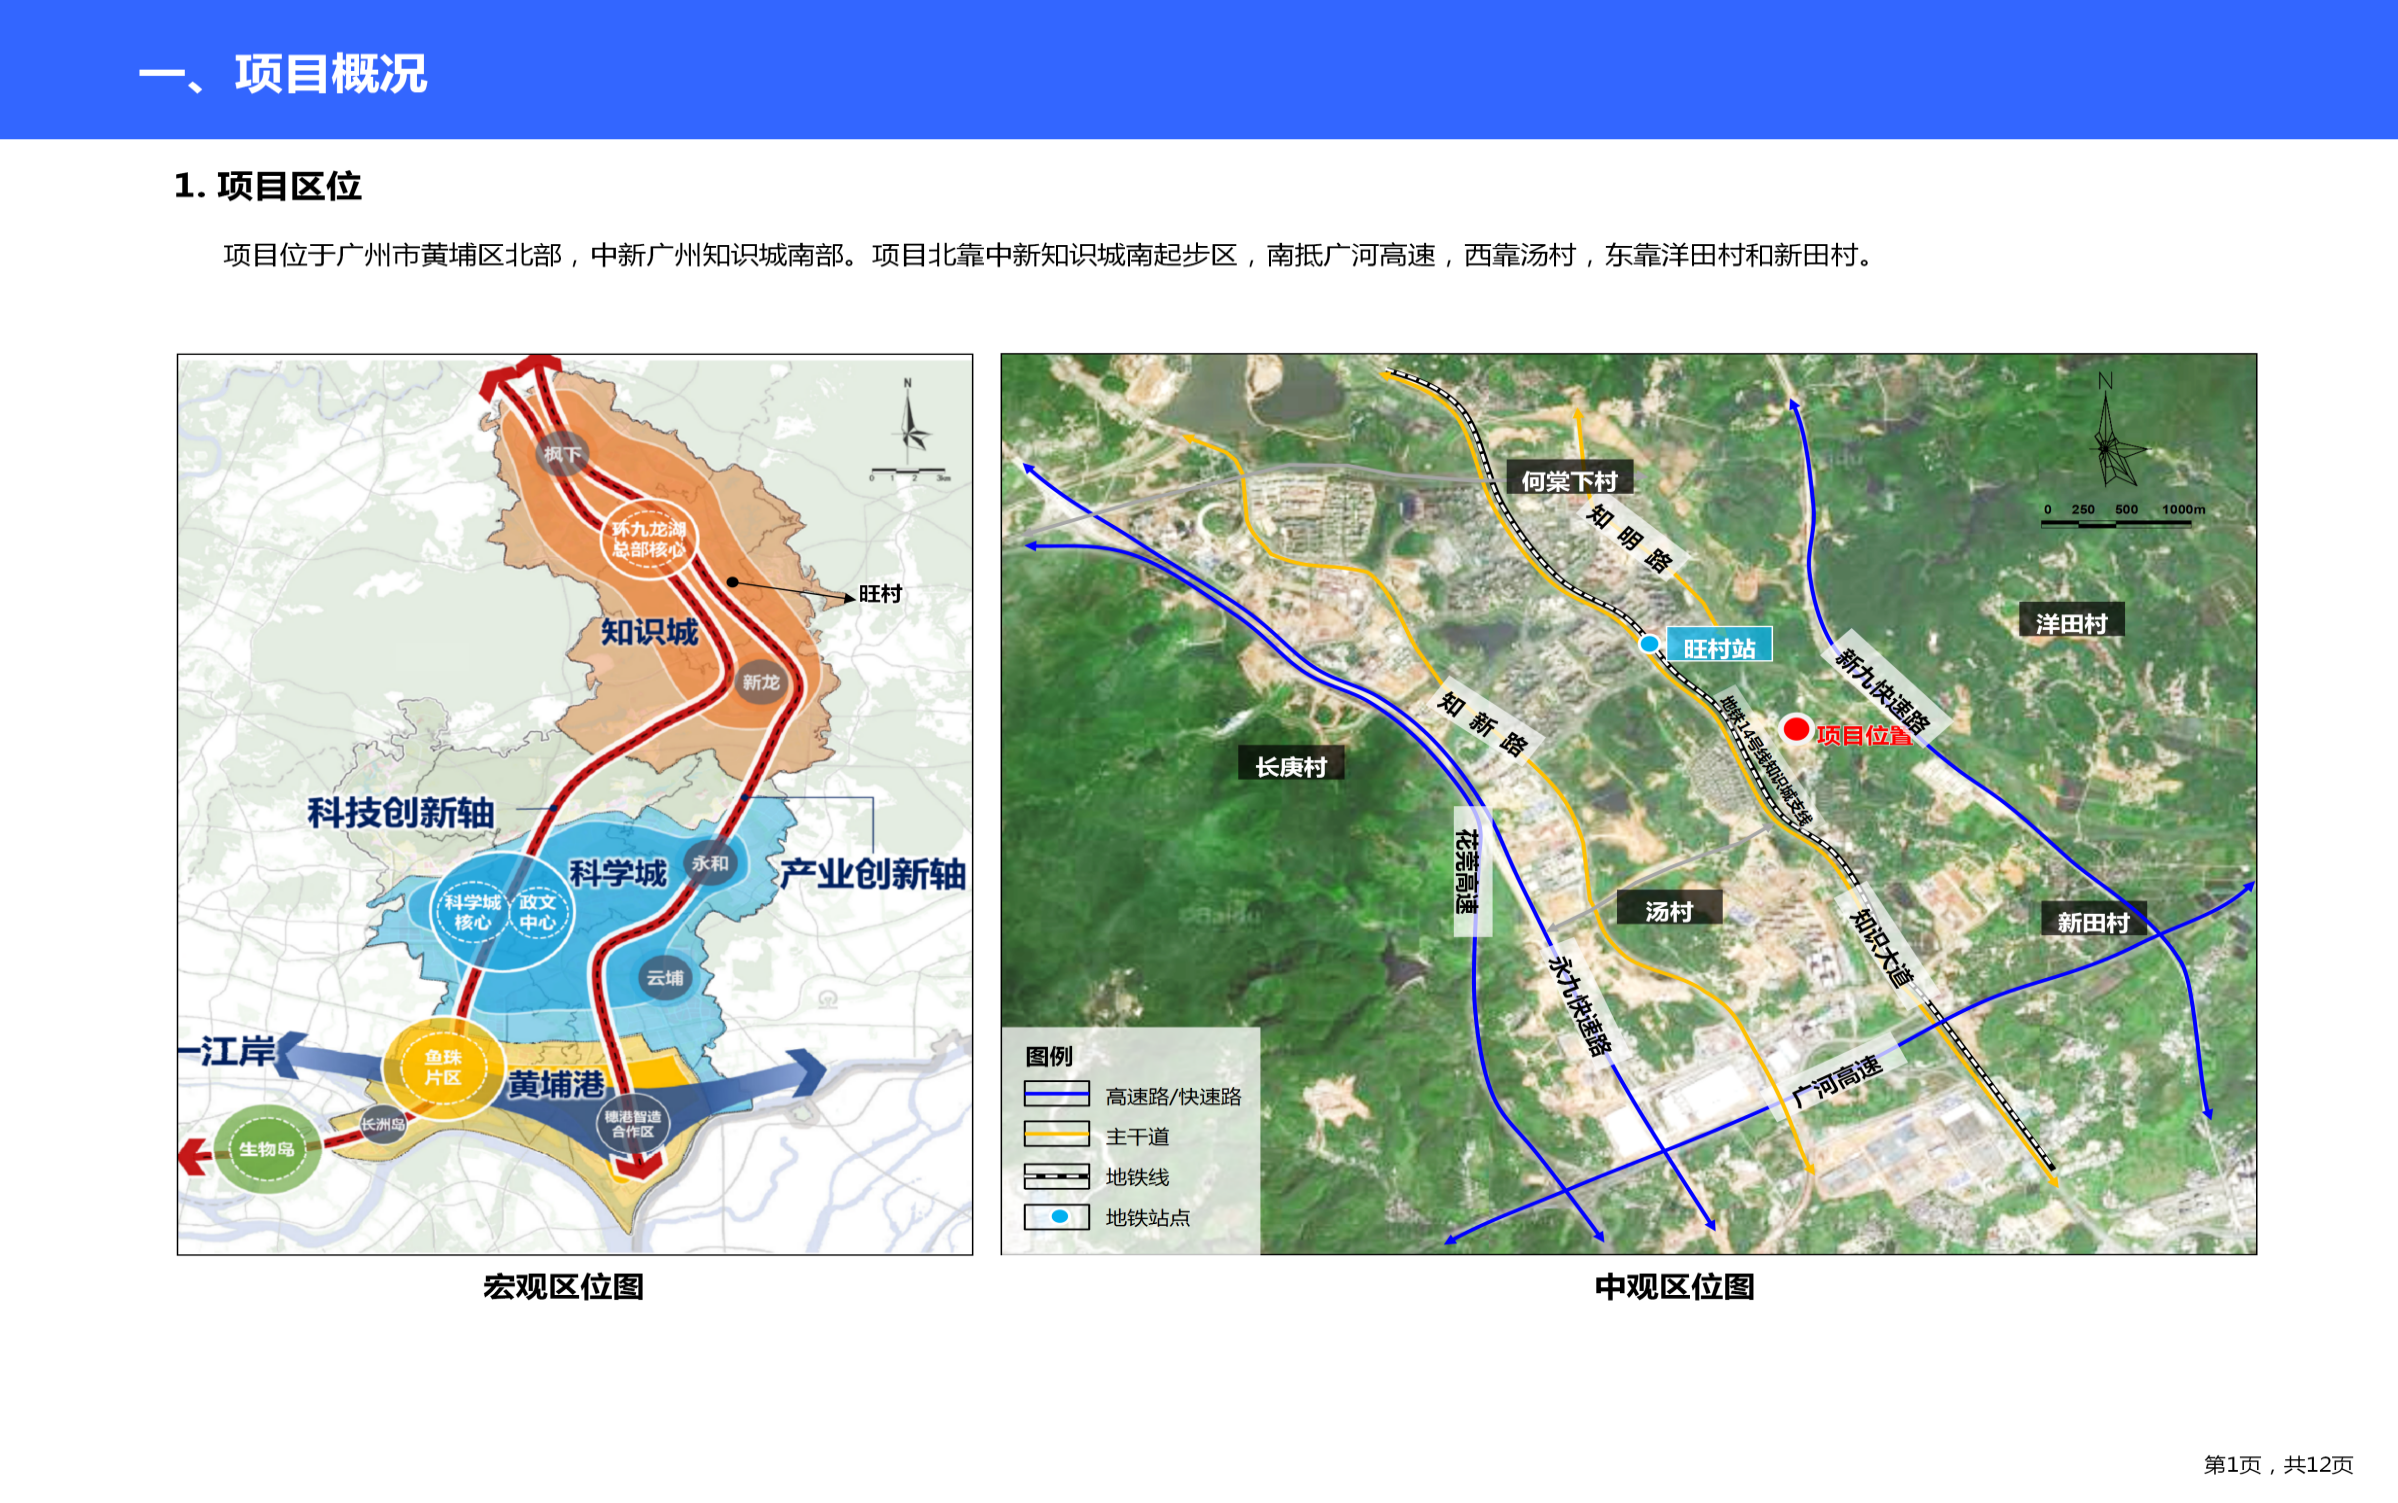This screenshot has height=1503, width=2398.
Task: Click the 知识大道 road label
Action: coord(1881,948)
